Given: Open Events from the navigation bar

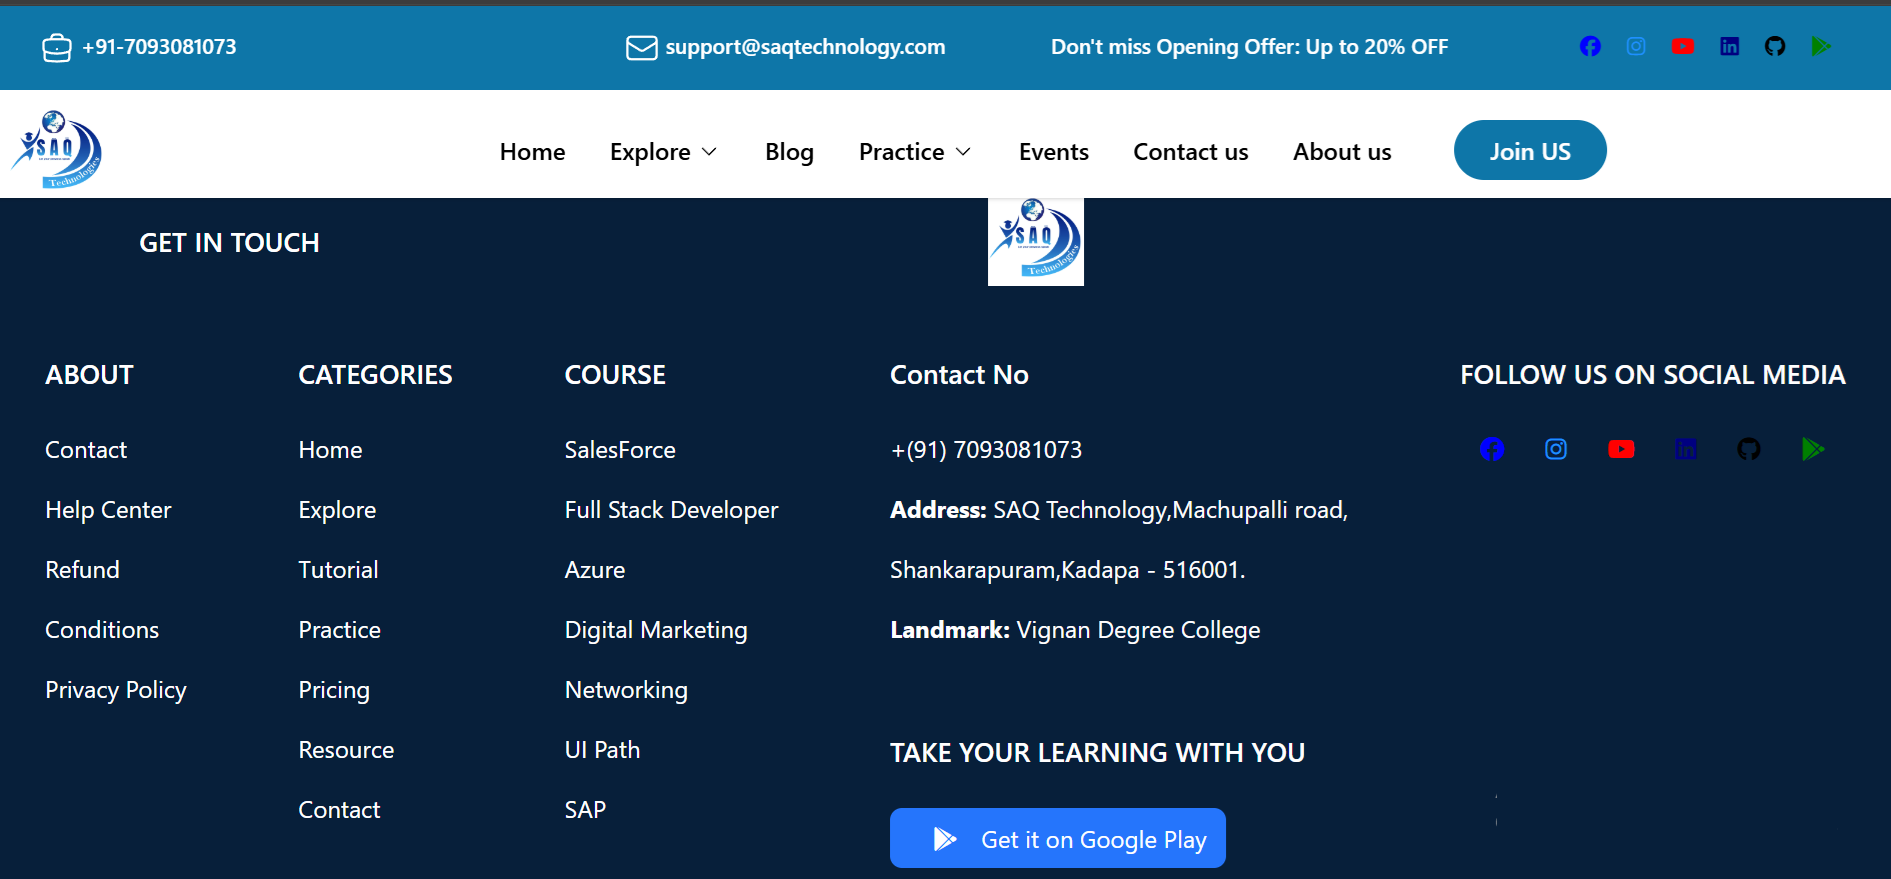Looking at the screenshot, I should 1053,152.
